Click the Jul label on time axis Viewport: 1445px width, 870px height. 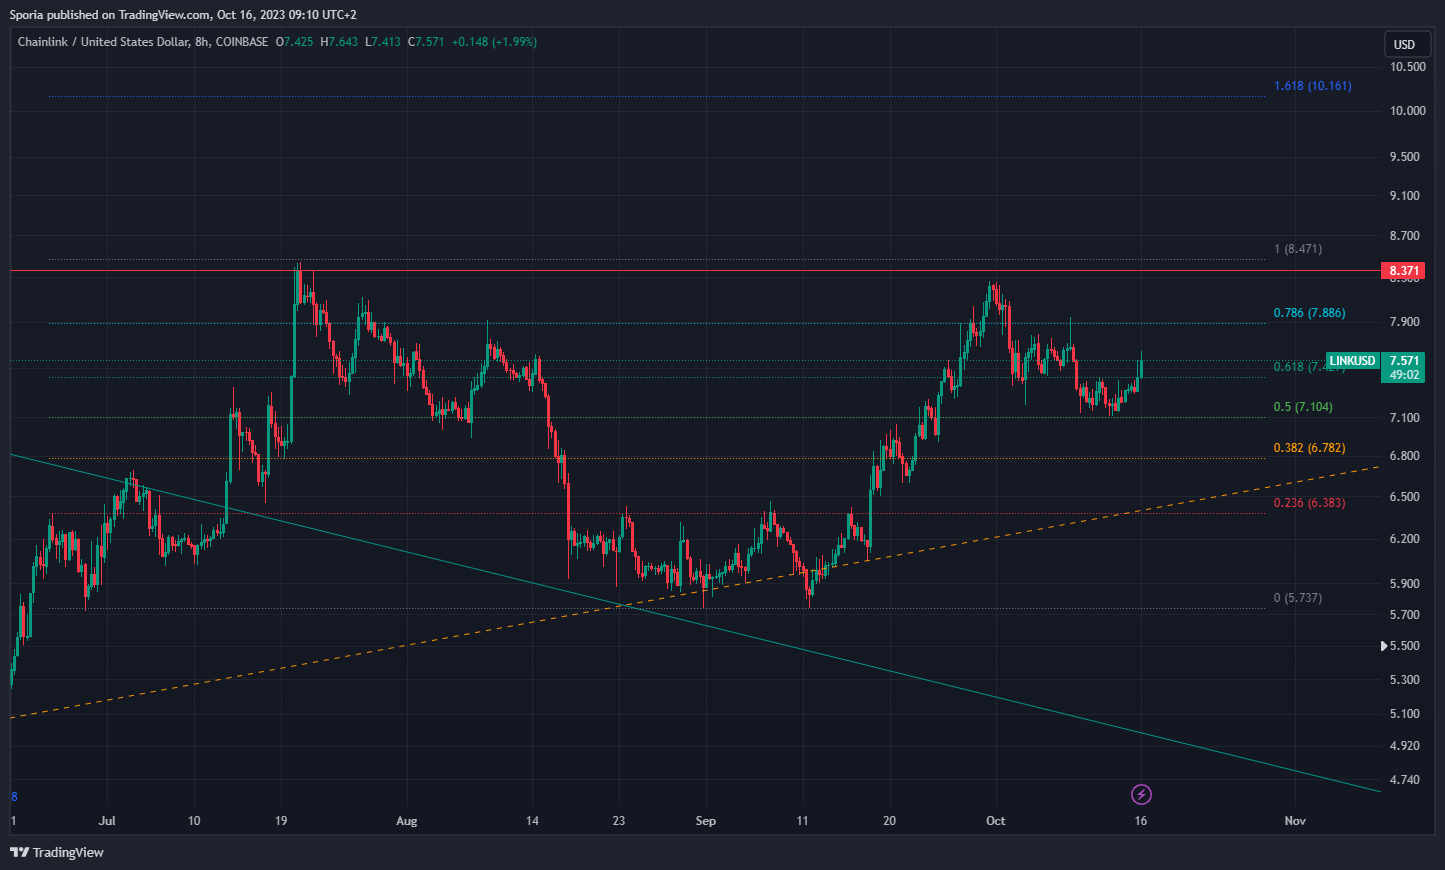107,821
